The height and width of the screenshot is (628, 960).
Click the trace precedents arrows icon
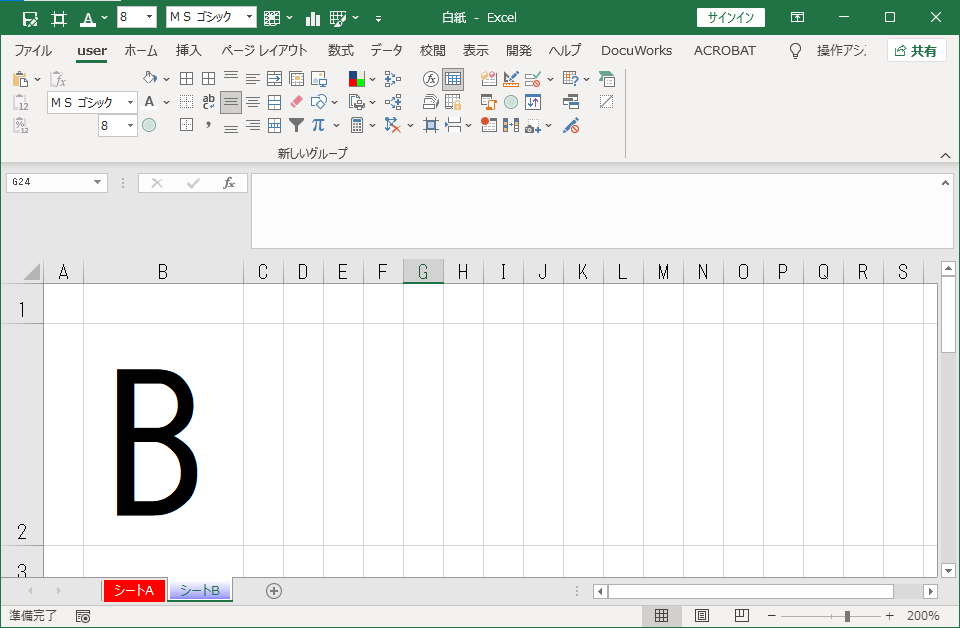coord(392,78)
